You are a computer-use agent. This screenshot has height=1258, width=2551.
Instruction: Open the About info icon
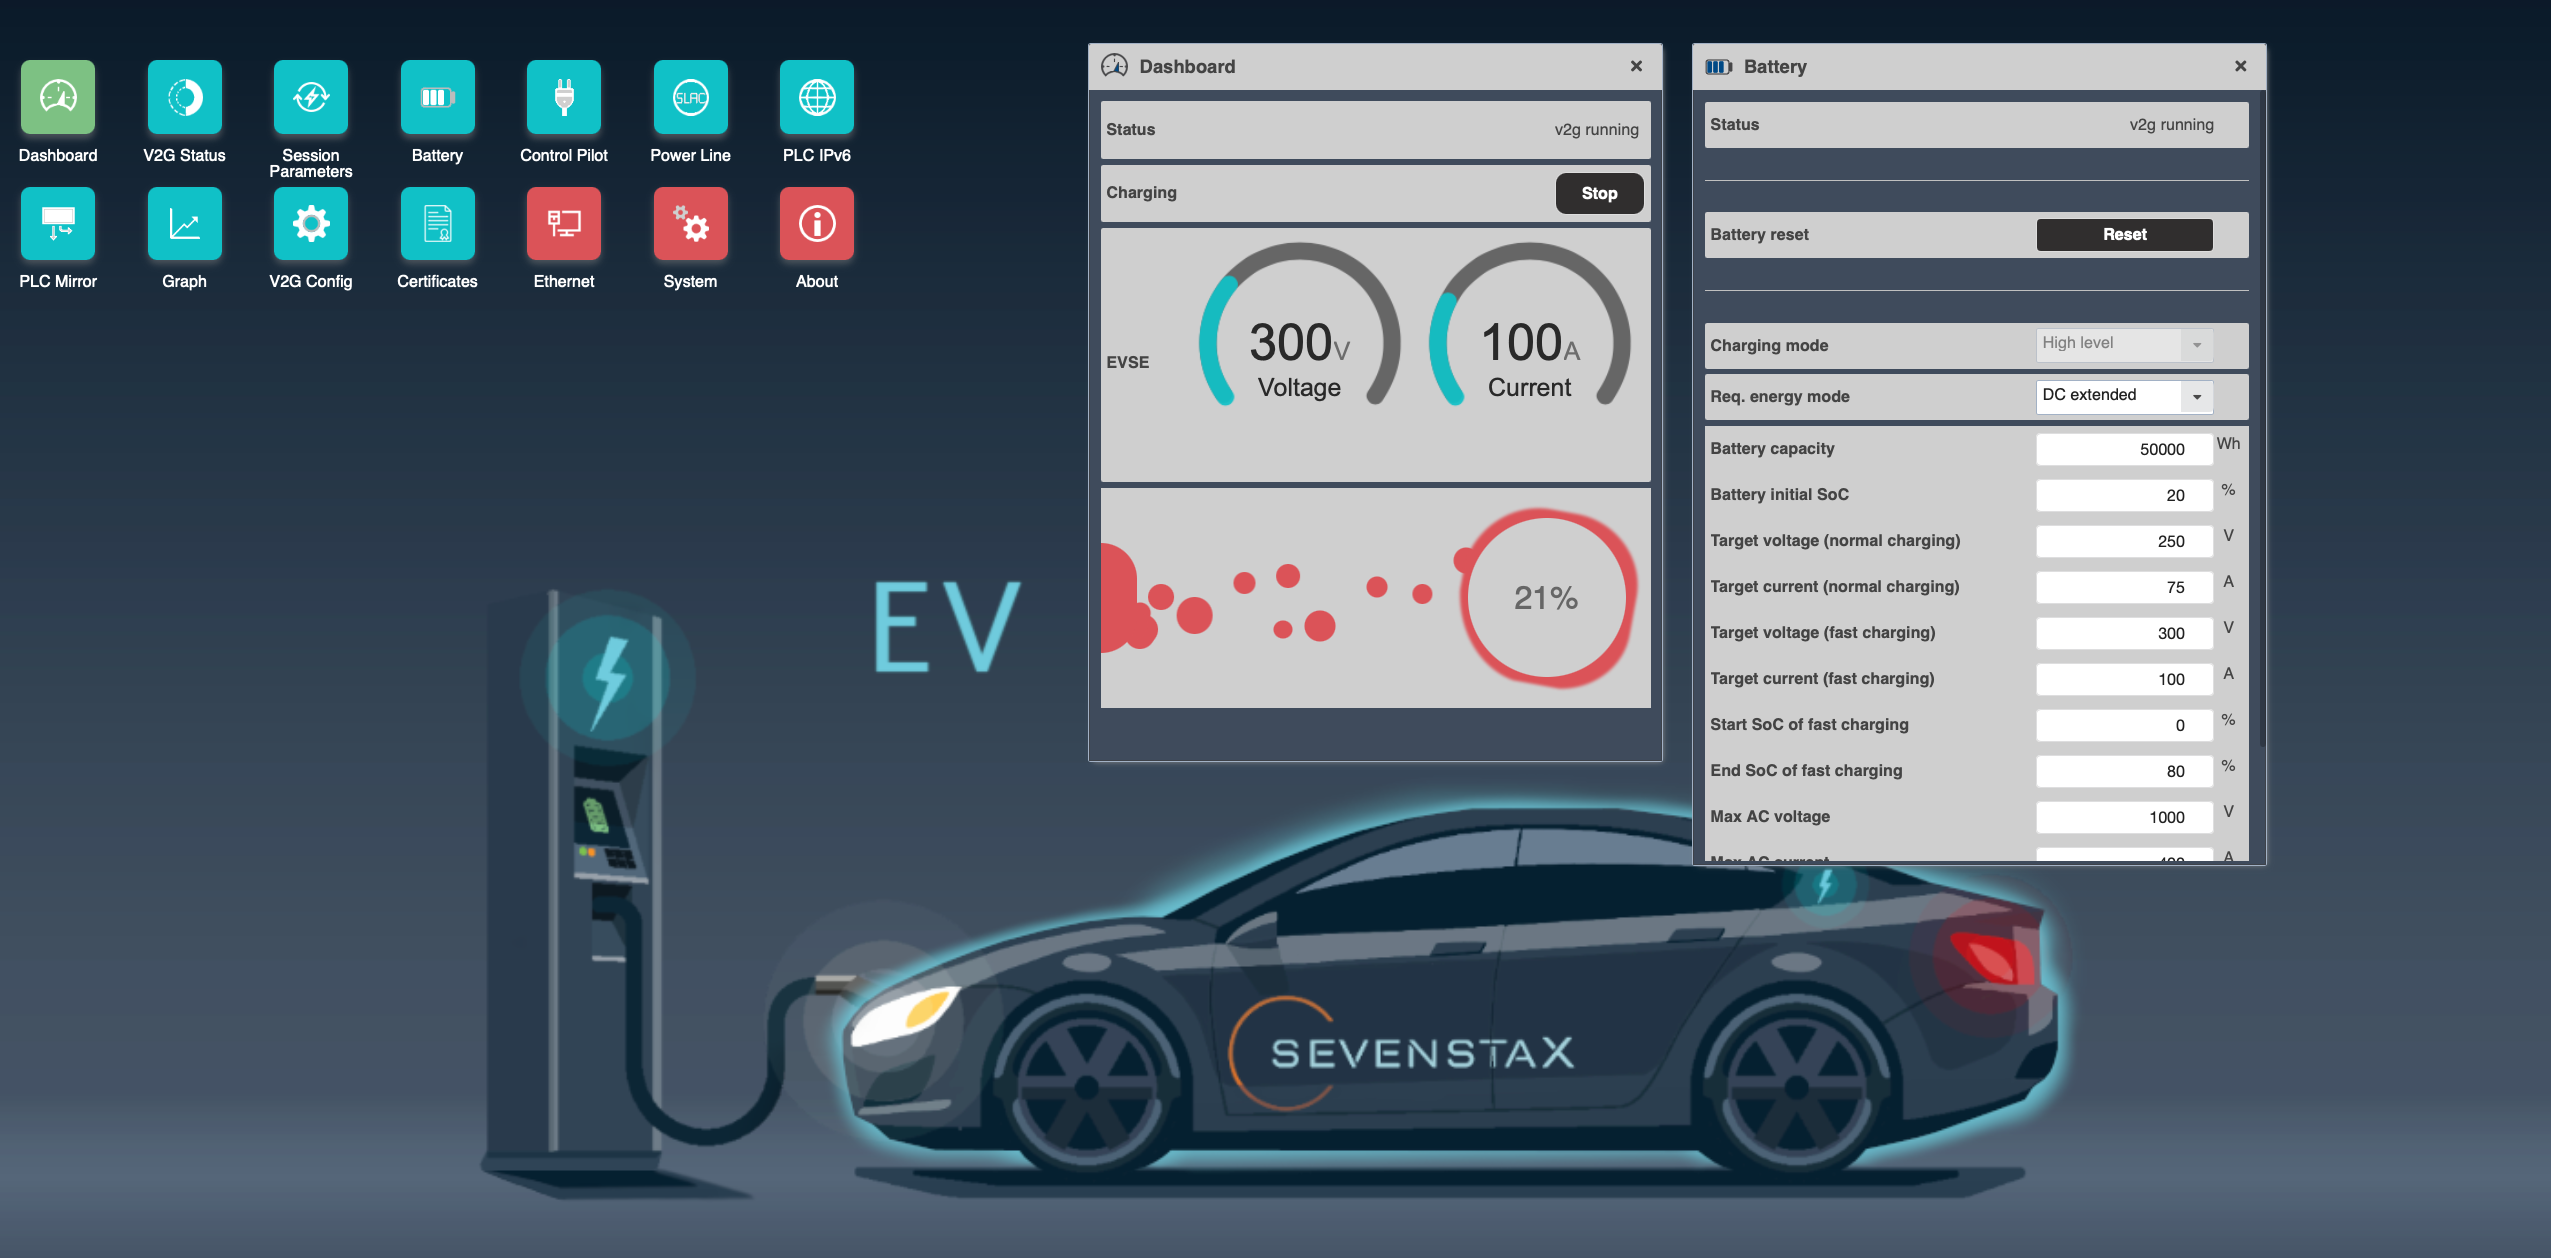tap(816, 224)
